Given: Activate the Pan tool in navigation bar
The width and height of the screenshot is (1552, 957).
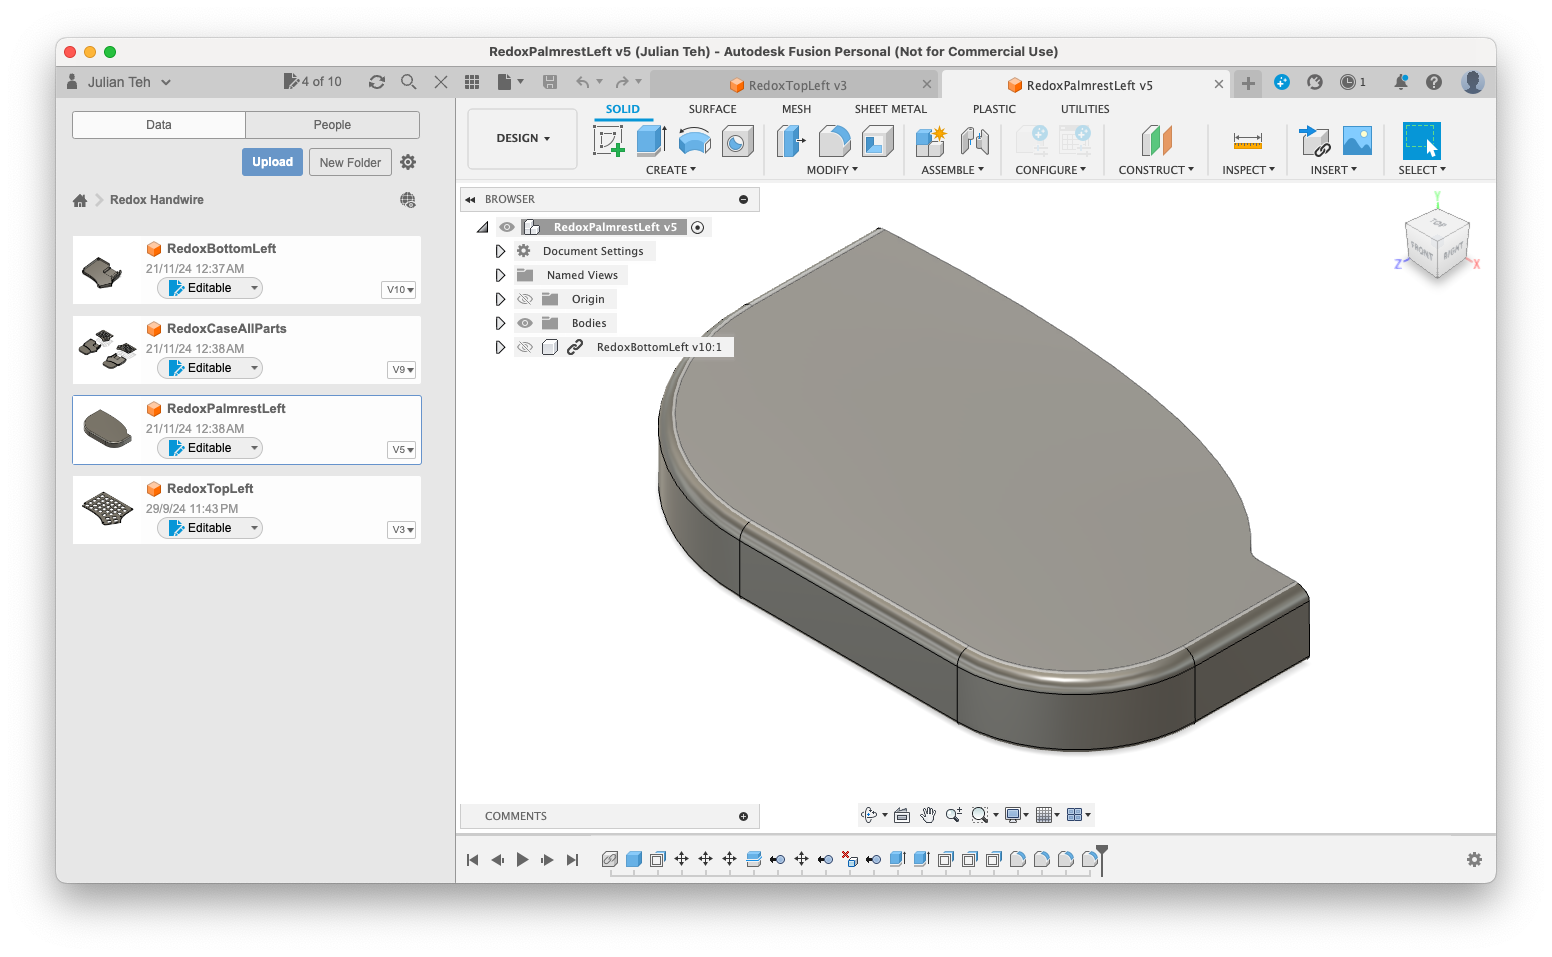Looking at the screenshot, I should click(x=927, y=815).
